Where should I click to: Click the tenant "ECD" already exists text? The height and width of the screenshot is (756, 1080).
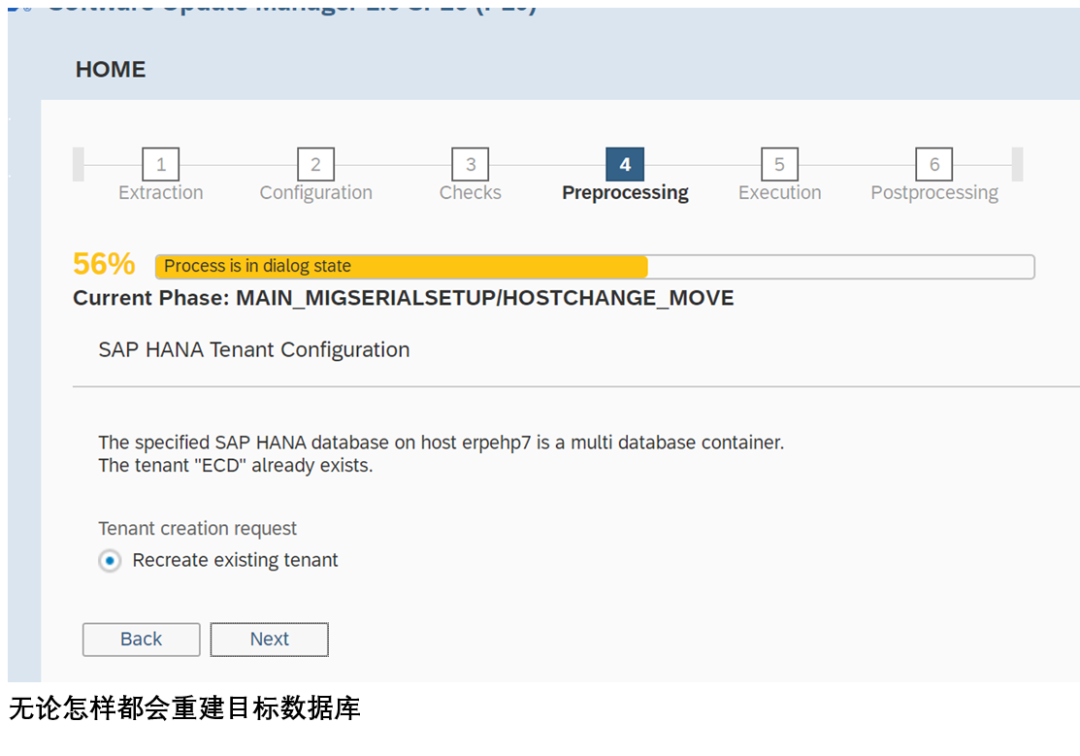tap(236, 465)
